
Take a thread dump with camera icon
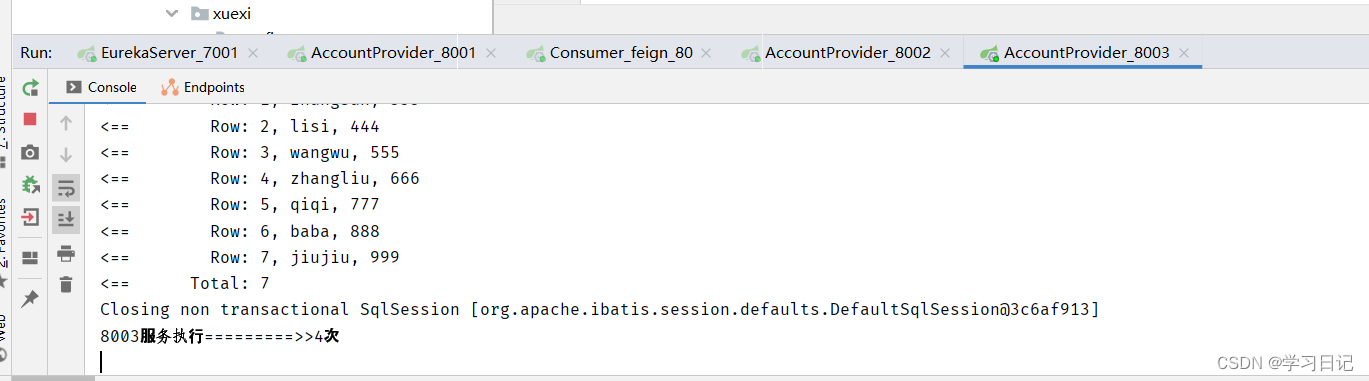point(30,152)
